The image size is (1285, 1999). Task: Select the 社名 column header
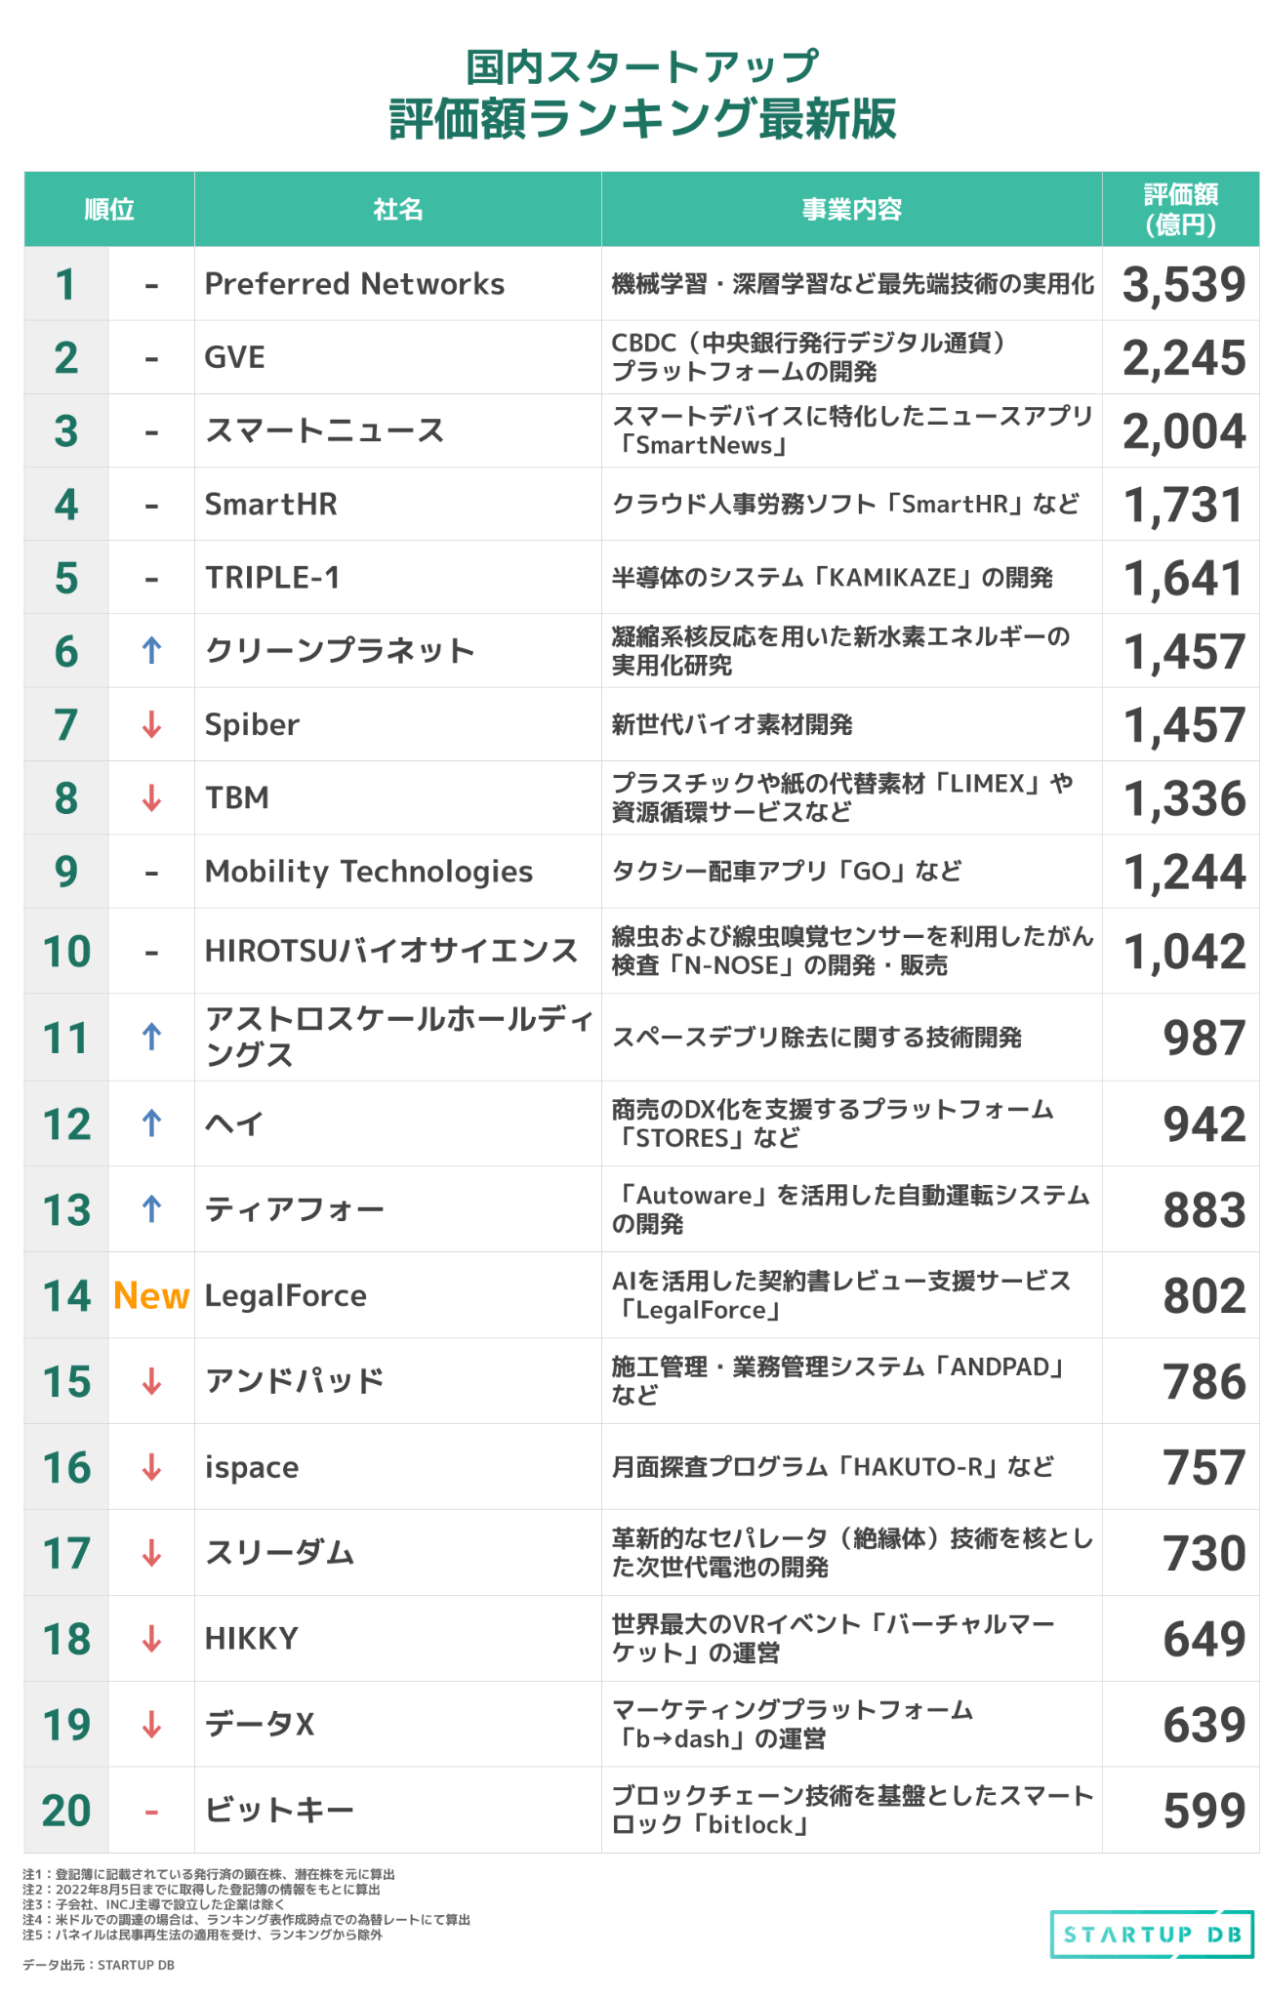(x=398, y=209)
